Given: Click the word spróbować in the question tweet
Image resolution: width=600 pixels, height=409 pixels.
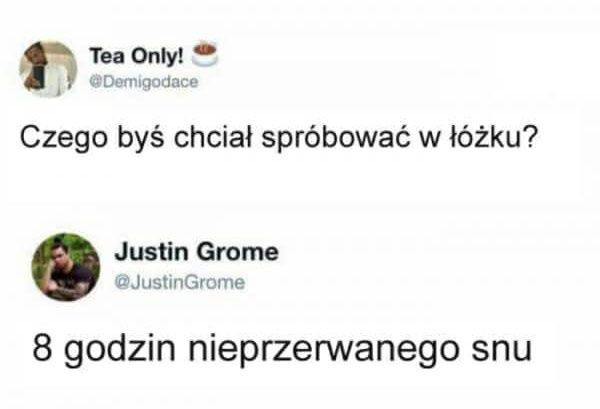Looking at the screenshot, I should 337,138.
